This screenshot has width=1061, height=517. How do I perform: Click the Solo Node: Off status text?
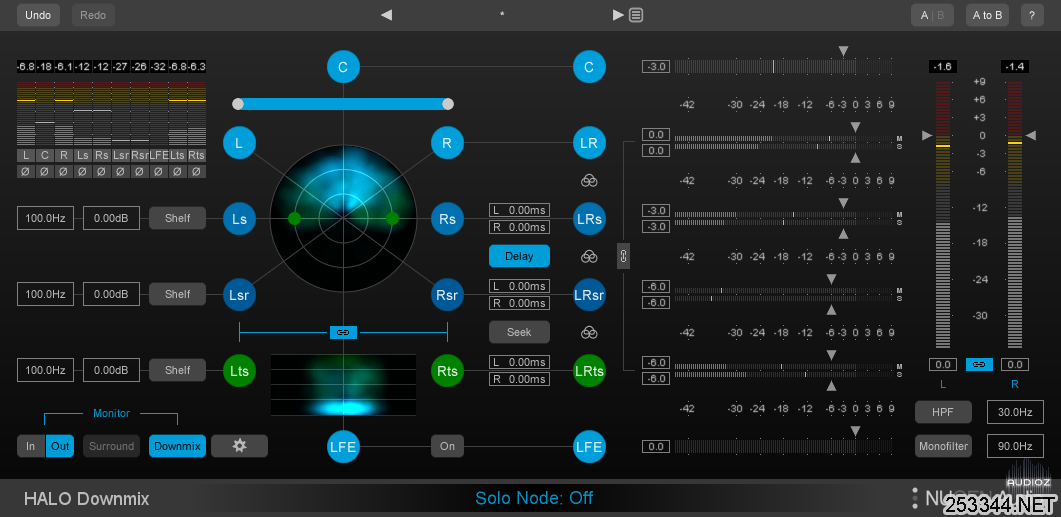(534, 498)
